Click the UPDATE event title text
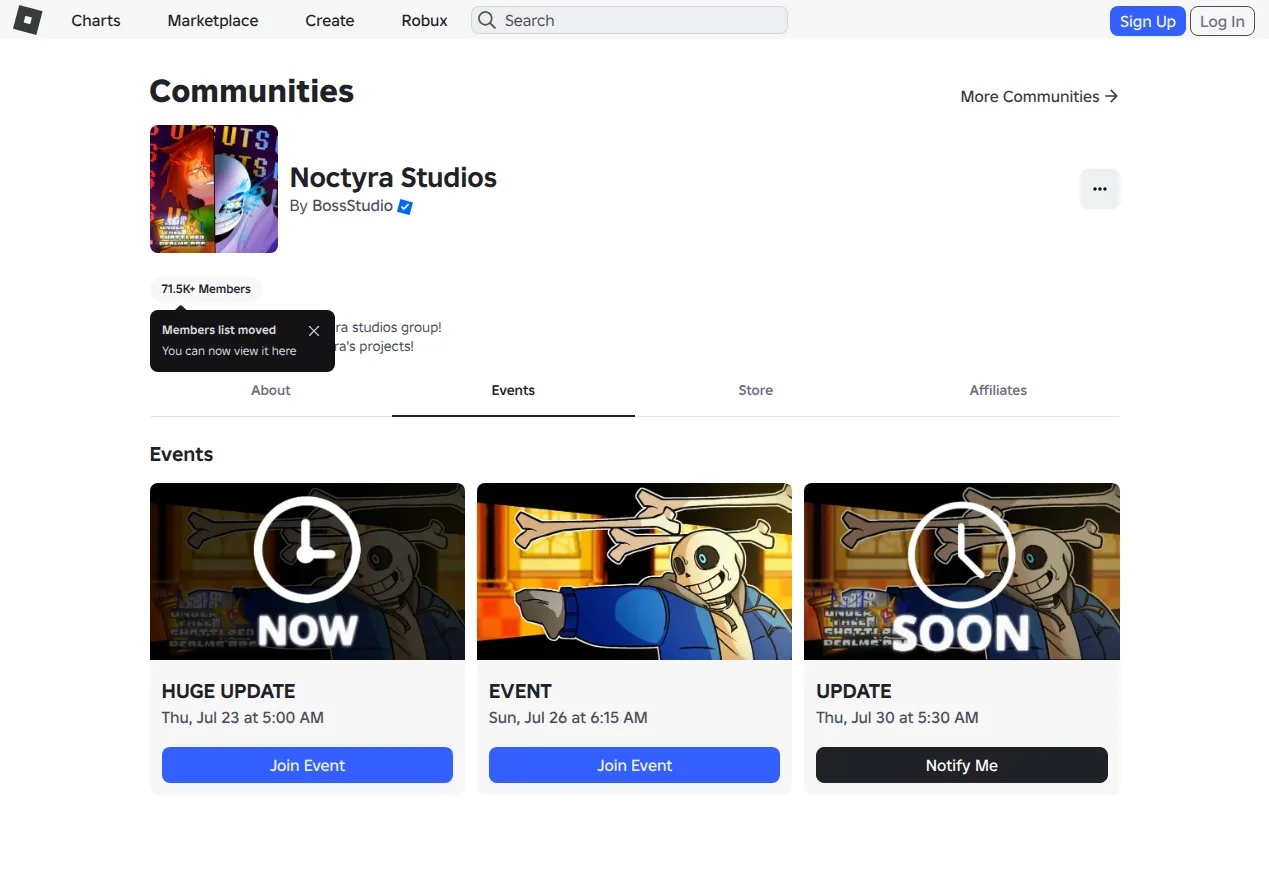The height and width of the screenshot is (870, 1269). [x=854, y=691]
